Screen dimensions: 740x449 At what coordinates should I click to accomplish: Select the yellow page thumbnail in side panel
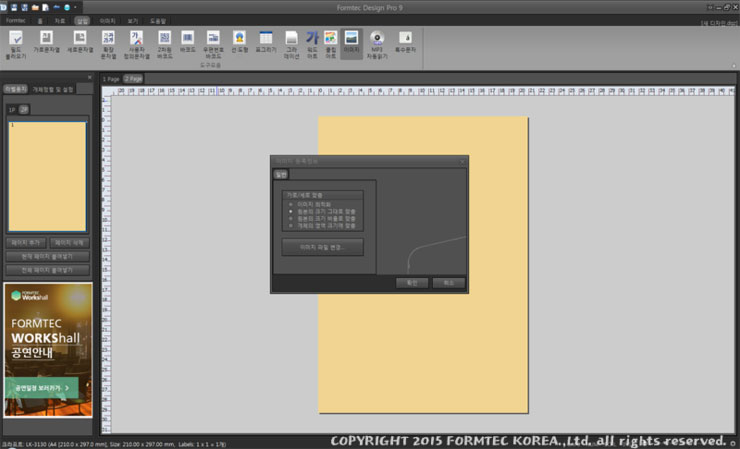[47, 177]
